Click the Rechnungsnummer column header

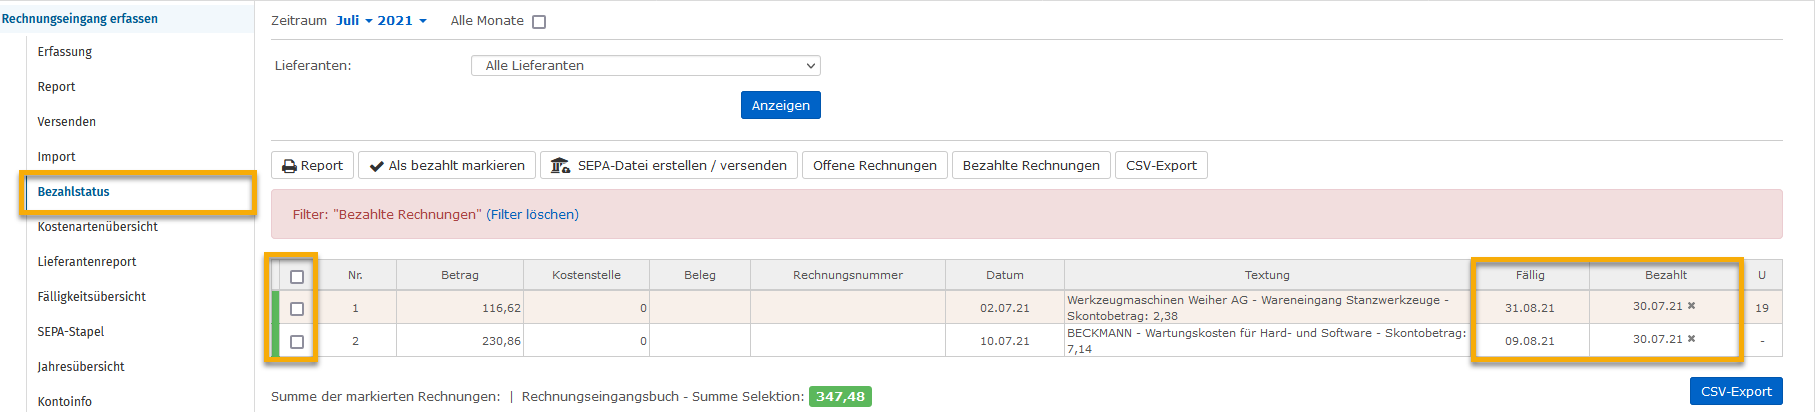coord(848,275)
